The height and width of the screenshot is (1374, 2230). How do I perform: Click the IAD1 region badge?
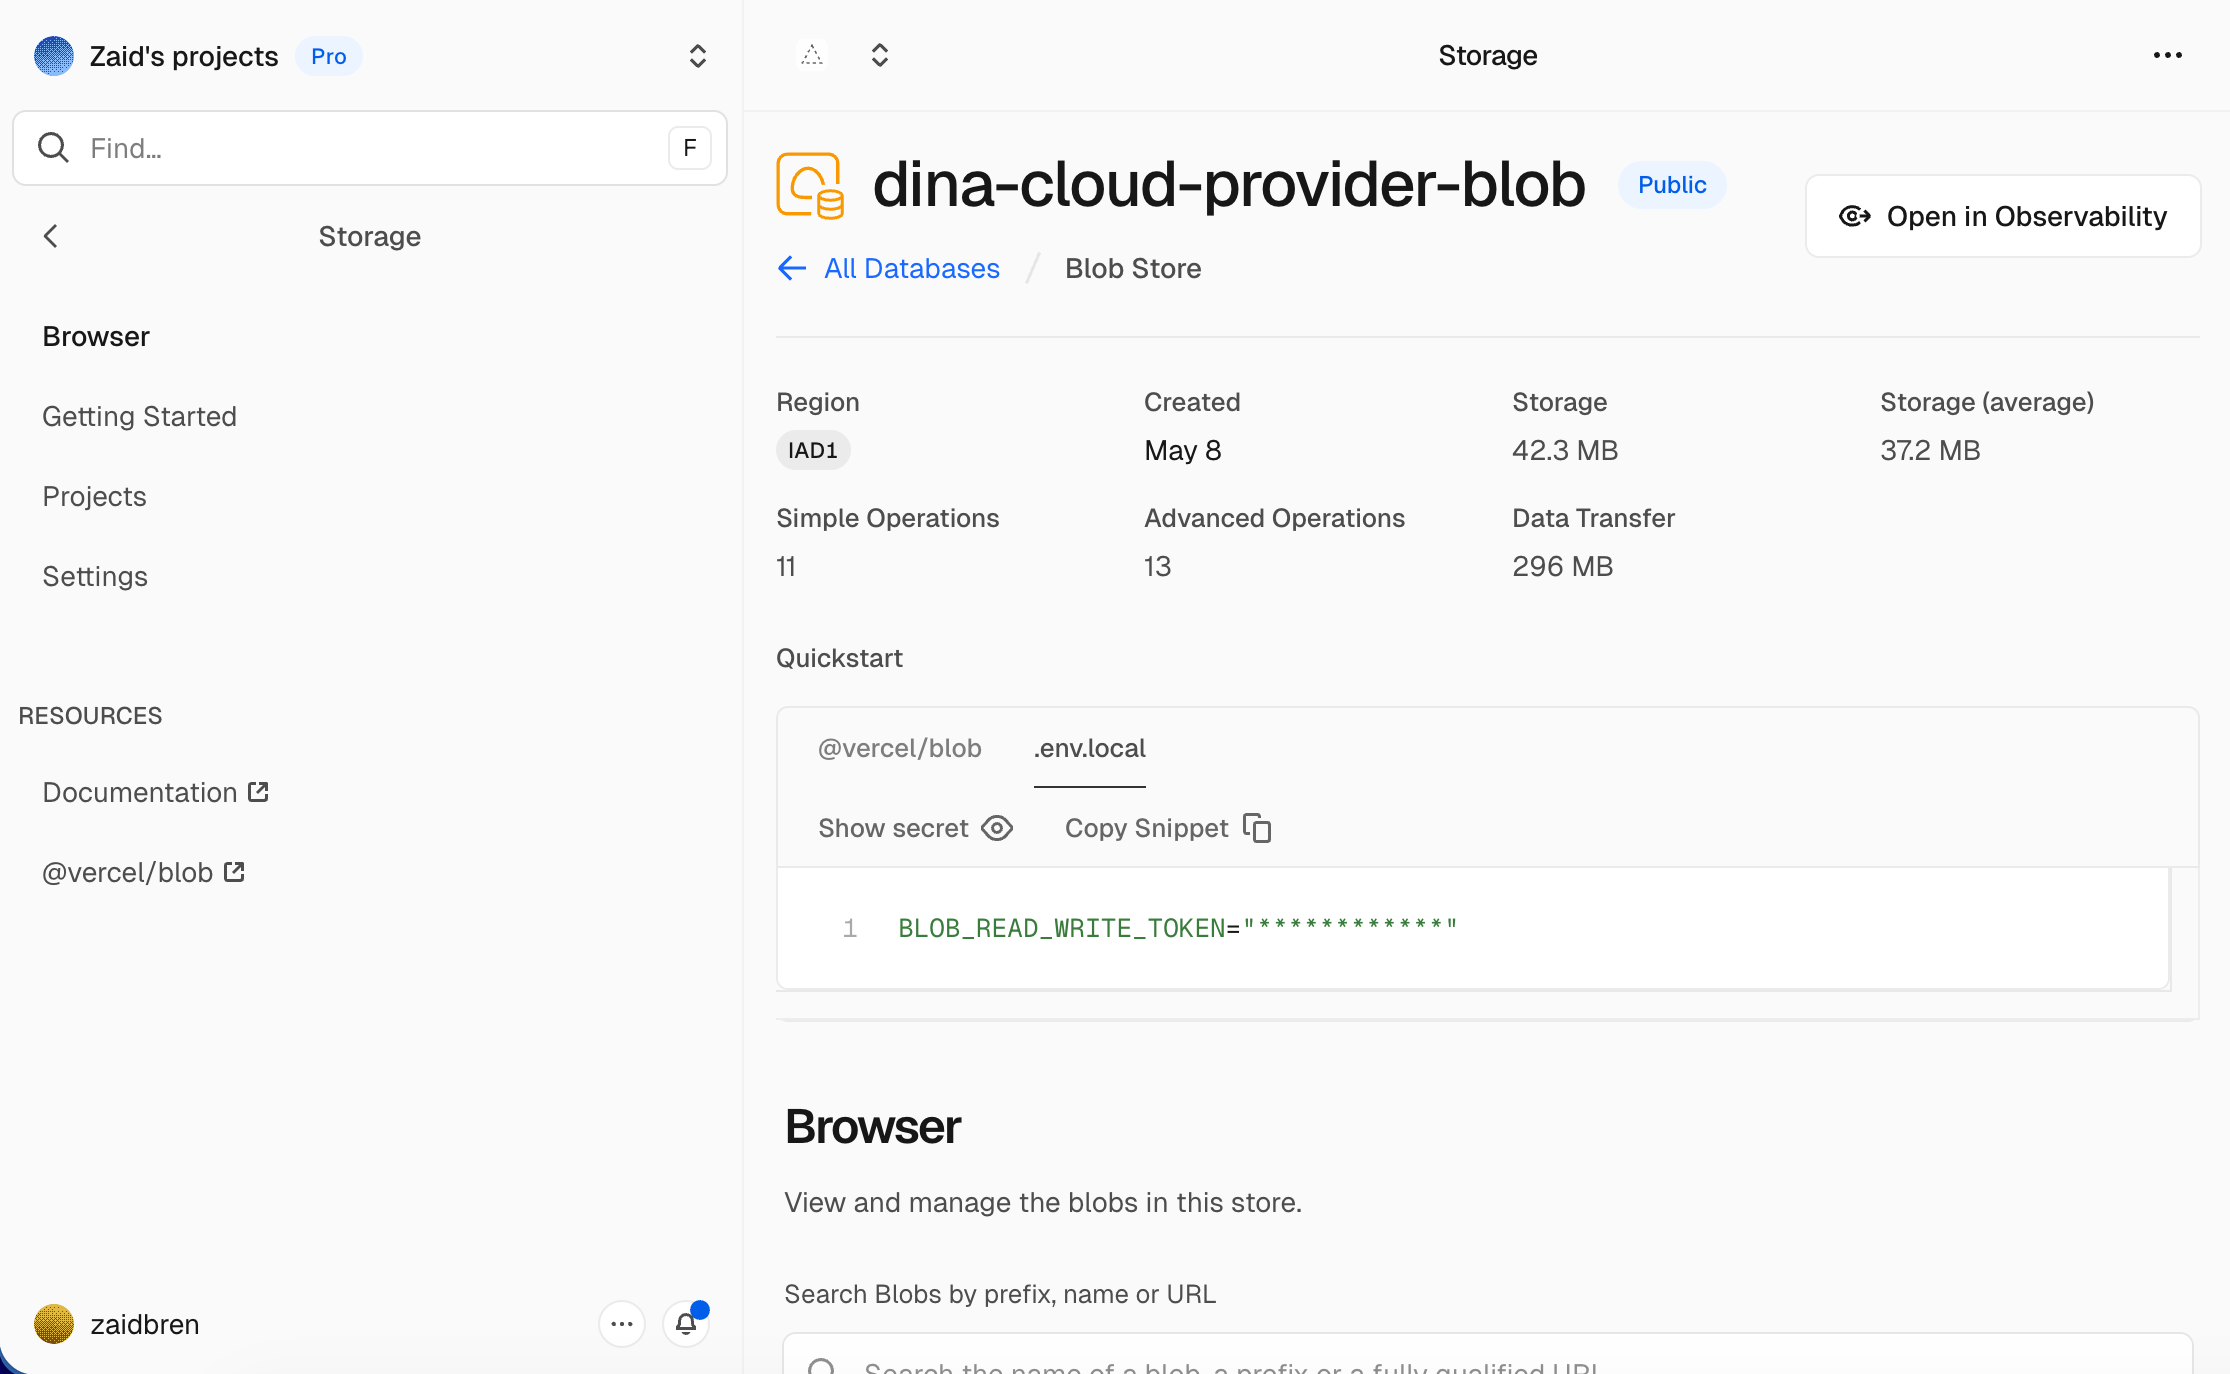point(813,450)
